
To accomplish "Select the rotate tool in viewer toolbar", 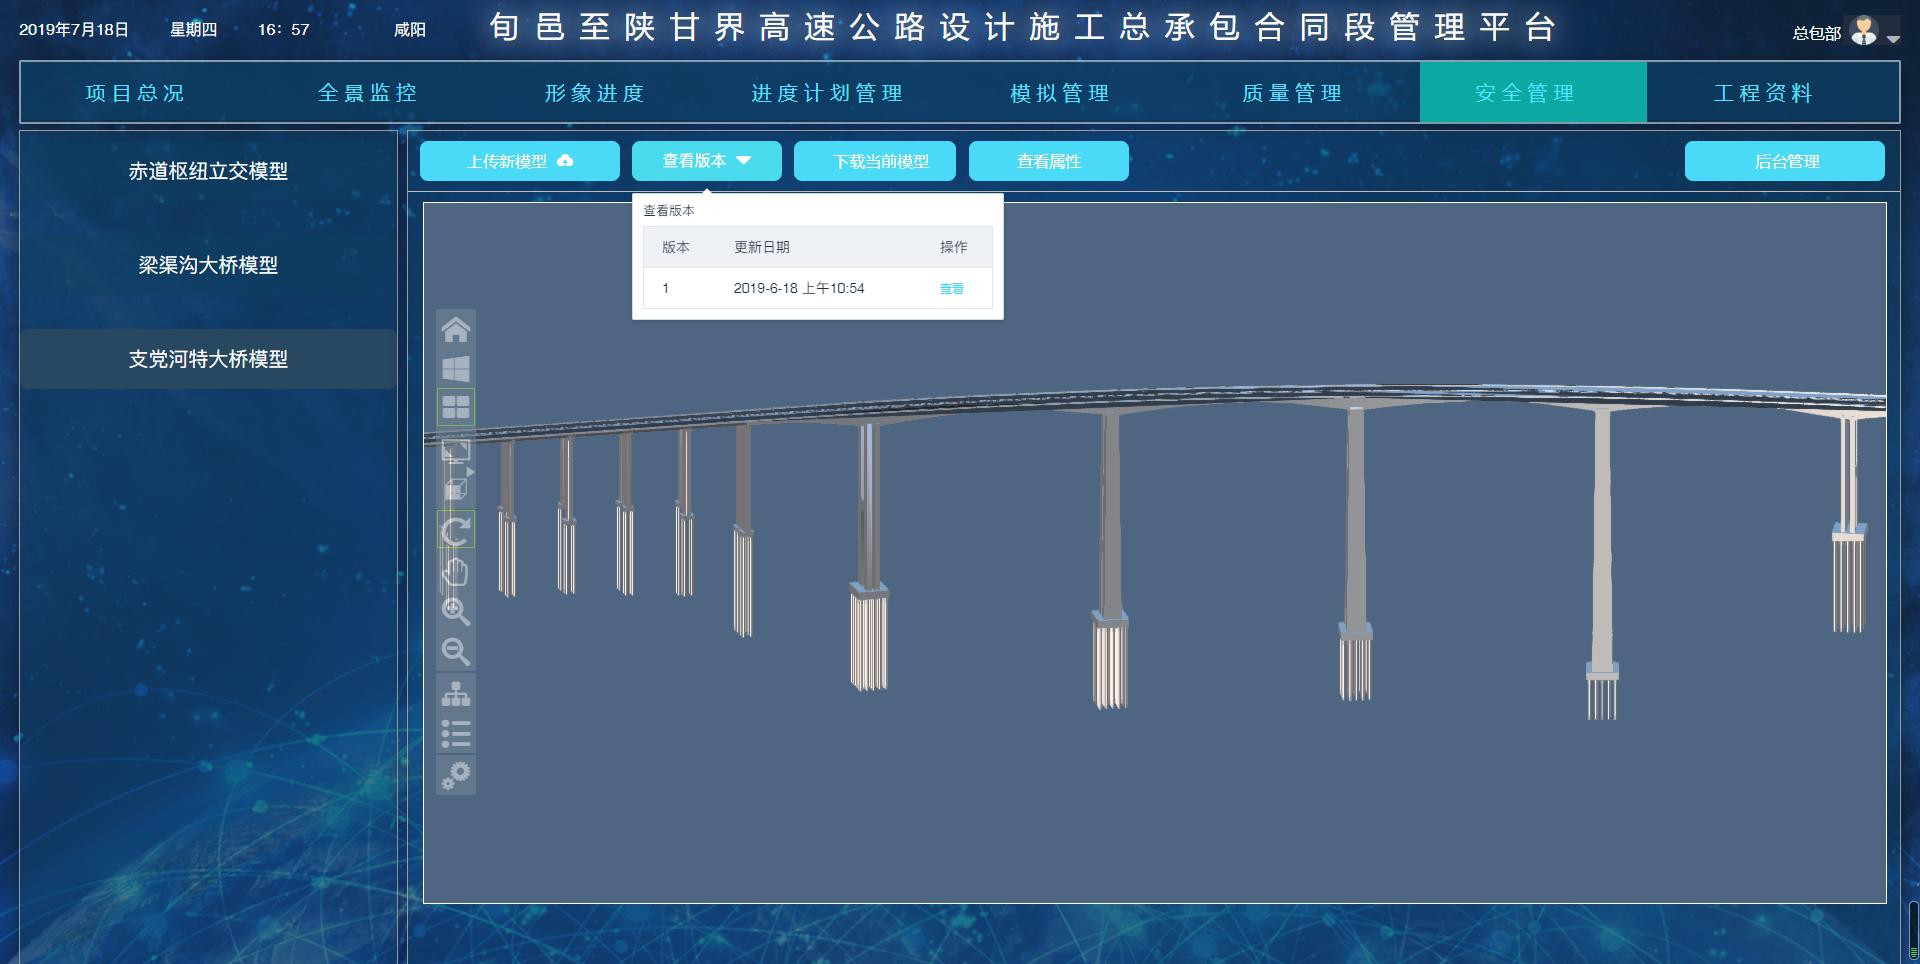I will point(456,531).
